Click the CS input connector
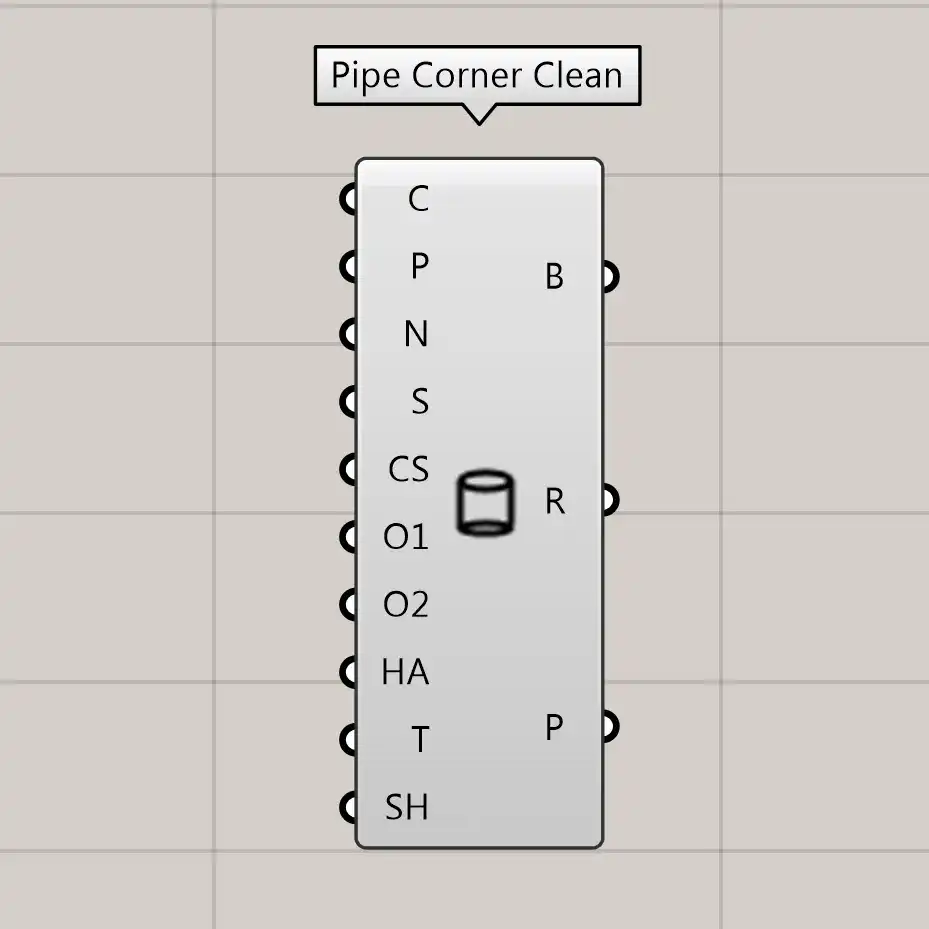Screen dimensions: 929x929 pos(348,469)
